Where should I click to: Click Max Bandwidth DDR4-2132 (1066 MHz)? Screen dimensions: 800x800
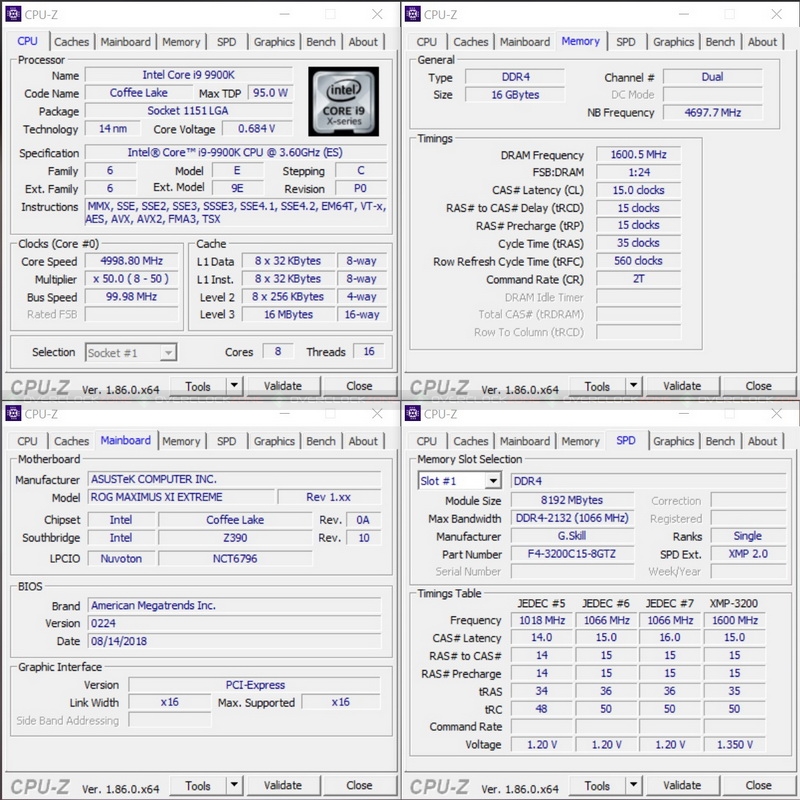click(572, 518)
